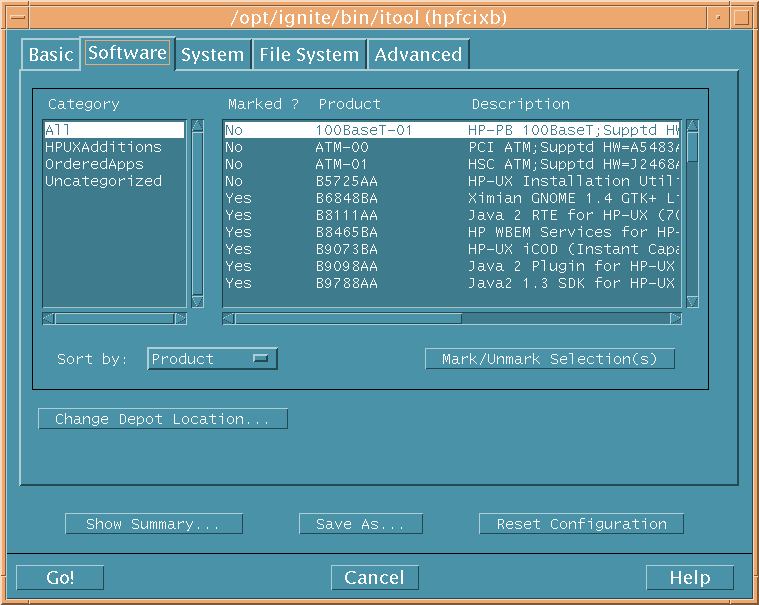
Task: Click the product list scroll-right arrow
Action: click(676, 319)
